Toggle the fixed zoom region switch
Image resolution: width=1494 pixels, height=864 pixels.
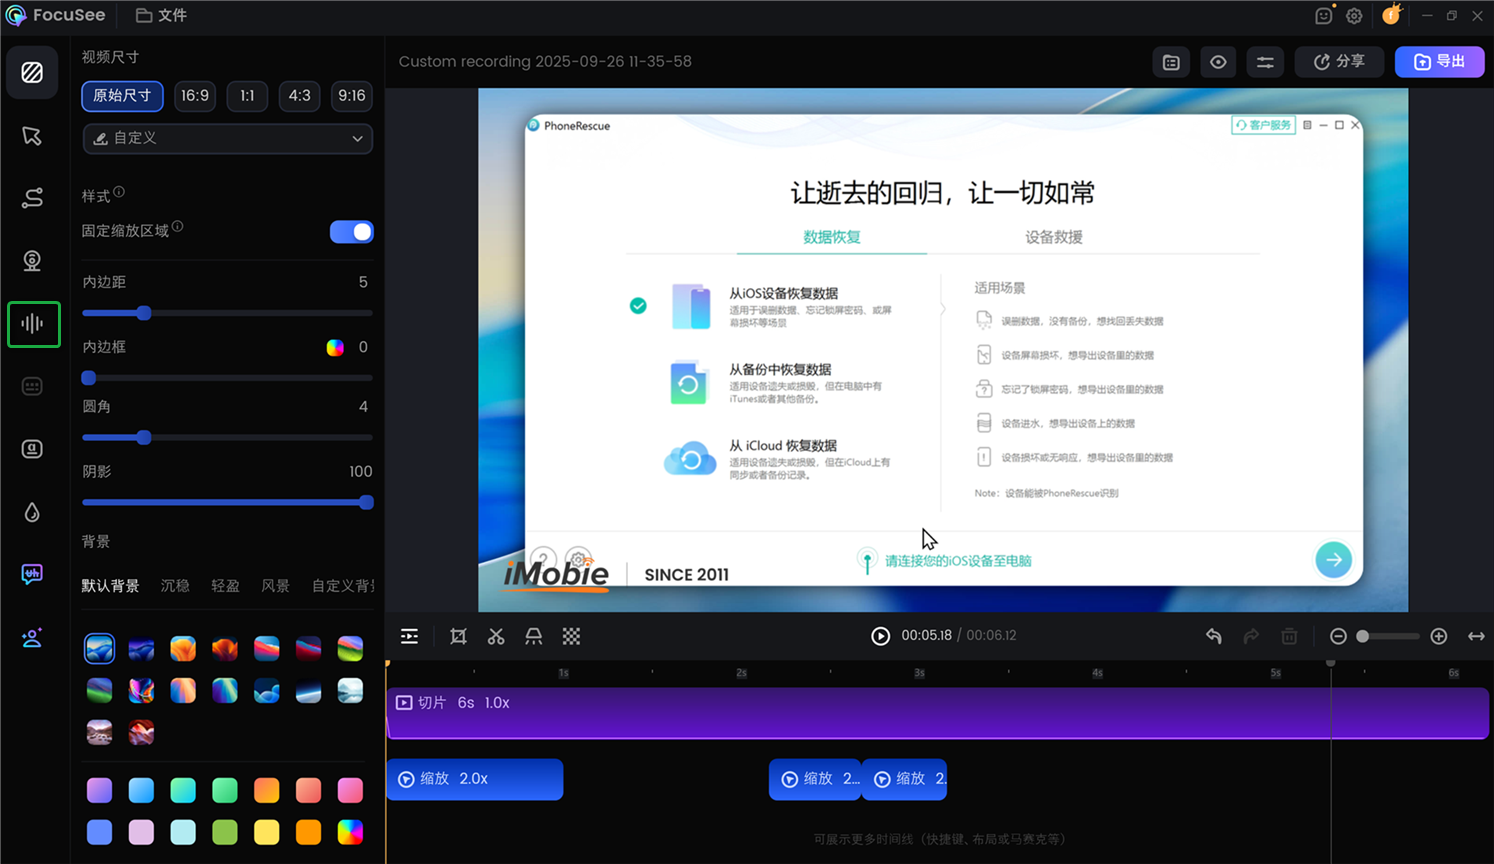(x=351, y=232)
